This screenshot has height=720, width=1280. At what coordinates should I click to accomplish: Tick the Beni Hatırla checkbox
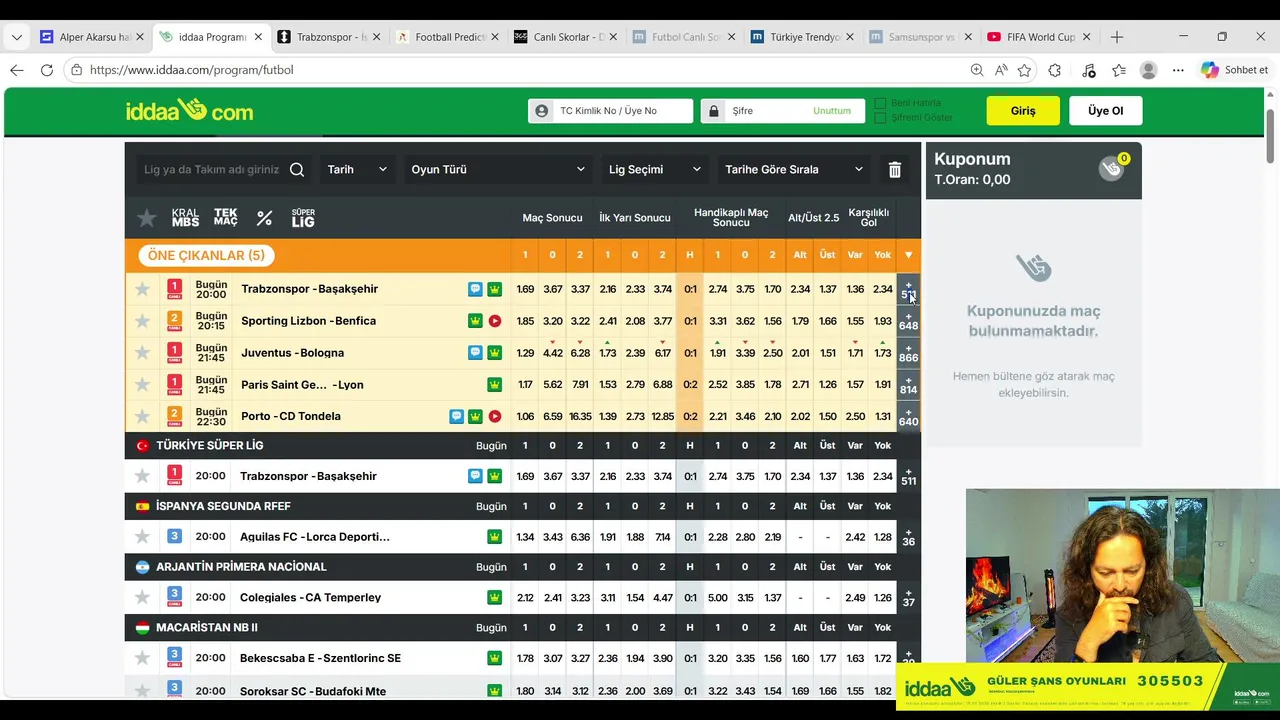881,103
